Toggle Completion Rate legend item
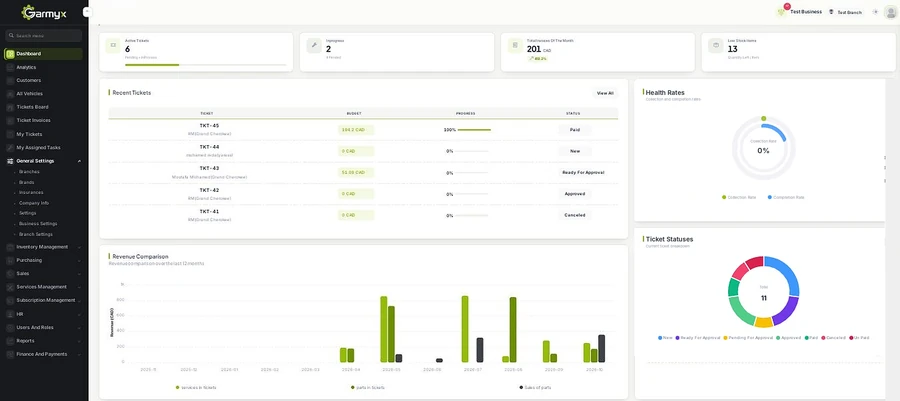This screenshot has height=401, width=900. pyautogui.click(x=786, y=197)
